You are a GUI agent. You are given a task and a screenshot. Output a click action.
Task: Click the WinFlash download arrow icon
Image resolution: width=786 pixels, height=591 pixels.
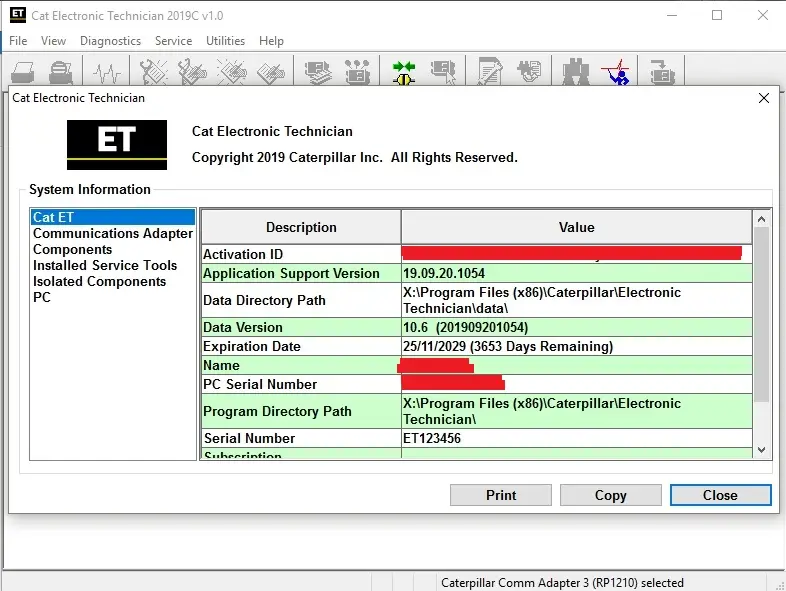click(x=662, y=72)
